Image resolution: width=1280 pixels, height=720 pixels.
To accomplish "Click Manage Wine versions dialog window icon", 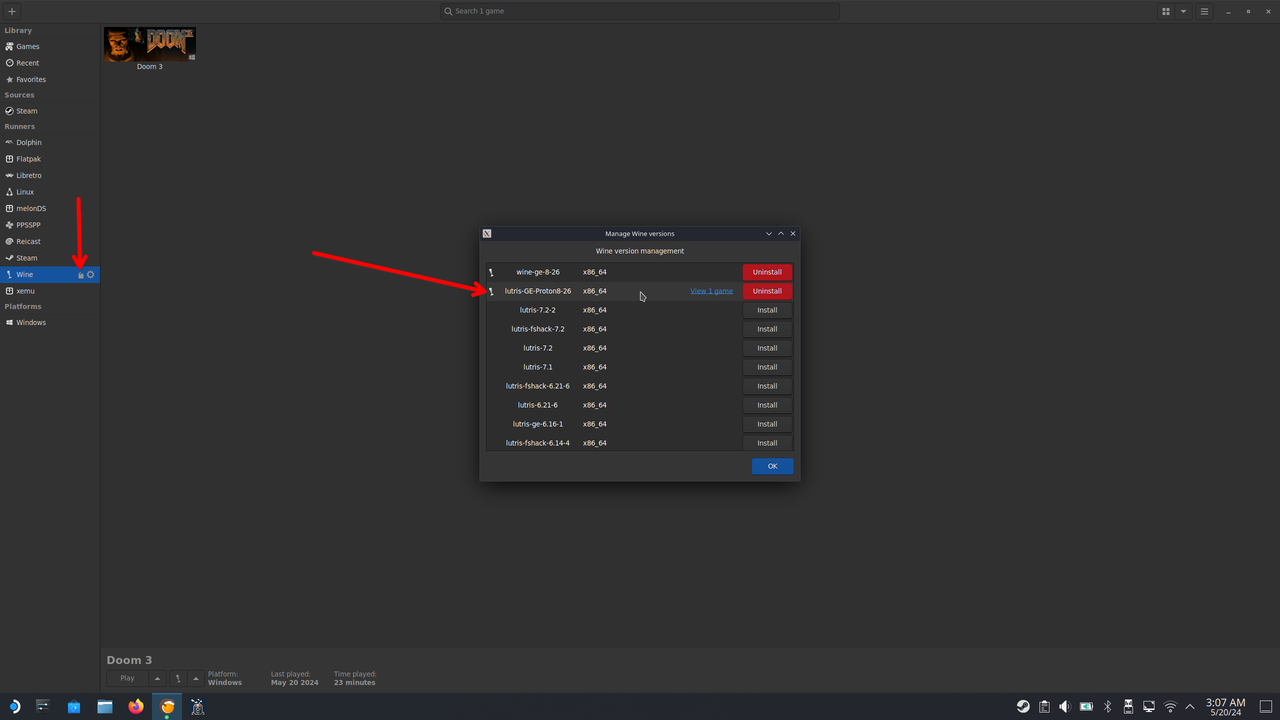I will coord(487,233).
